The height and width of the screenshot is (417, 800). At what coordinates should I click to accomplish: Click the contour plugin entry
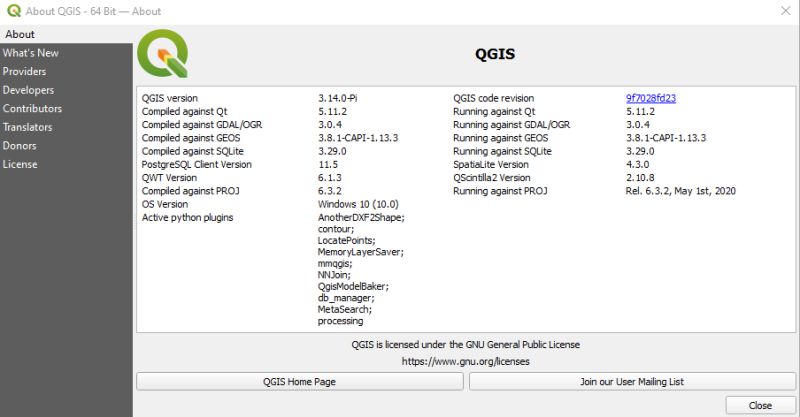point(336,229)
